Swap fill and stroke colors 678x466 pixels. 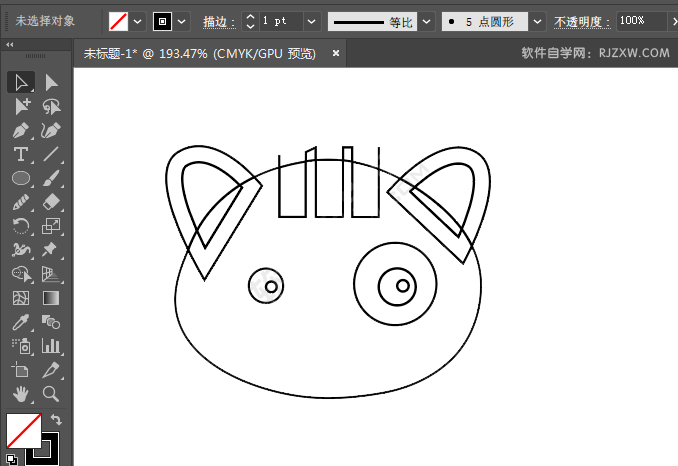pyautogui.click(x=56, y=420)
